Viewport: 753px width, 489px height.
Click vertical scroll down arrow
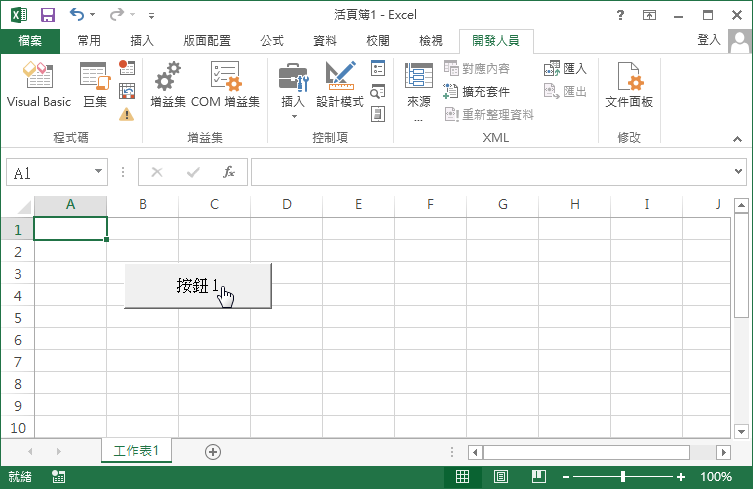click(741, 431)
